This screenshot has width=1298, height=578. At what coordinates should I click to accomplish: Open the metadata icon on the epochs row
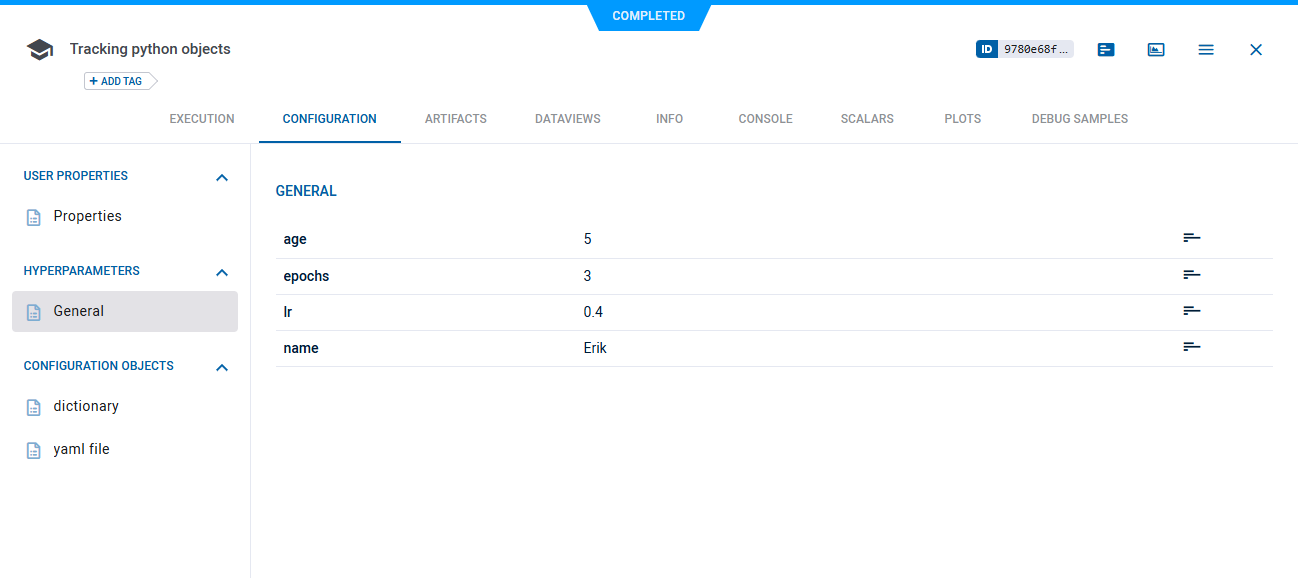pos(1191,274)
